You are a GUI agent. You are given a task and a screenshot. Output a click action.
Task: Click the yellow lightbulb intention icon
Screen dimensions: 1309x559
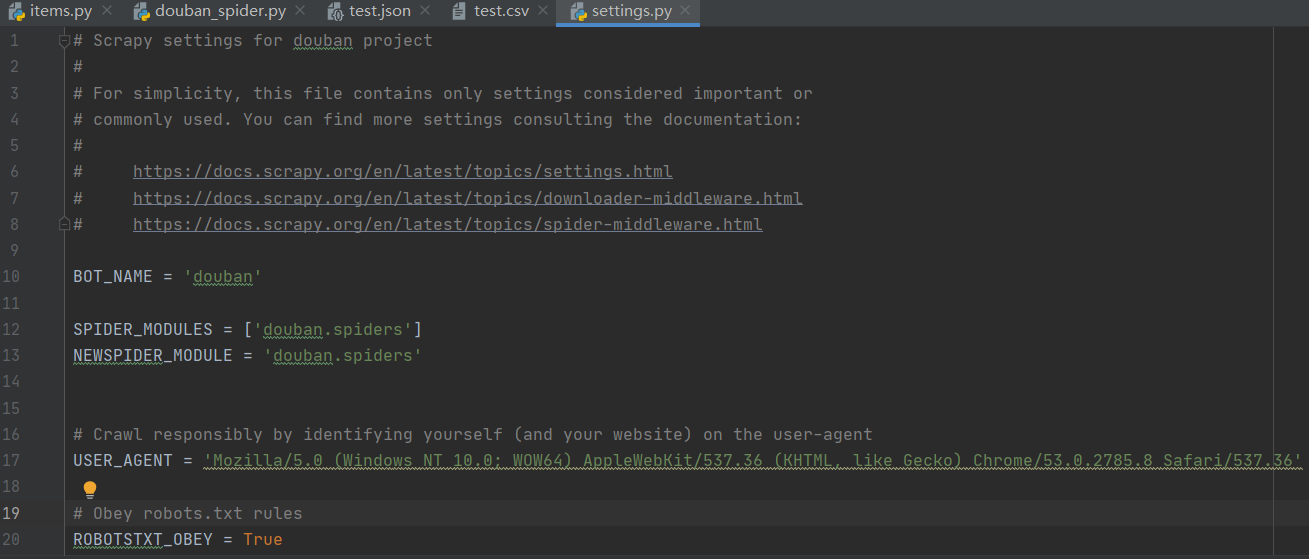[90, 489]
